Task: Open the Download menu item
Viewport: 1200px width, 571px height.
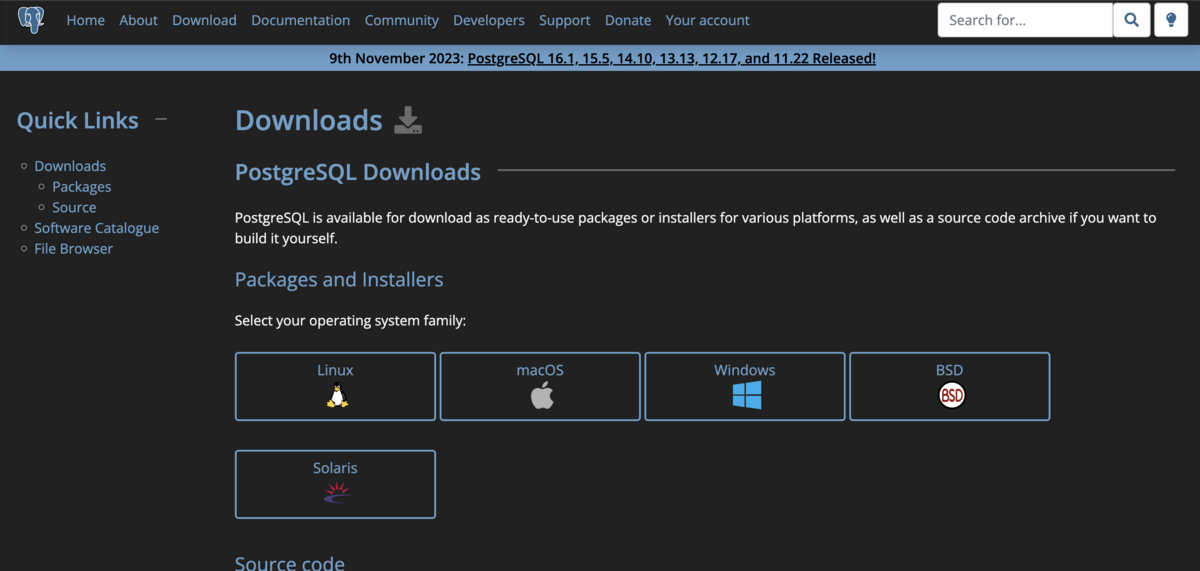Action: [204, 20]
